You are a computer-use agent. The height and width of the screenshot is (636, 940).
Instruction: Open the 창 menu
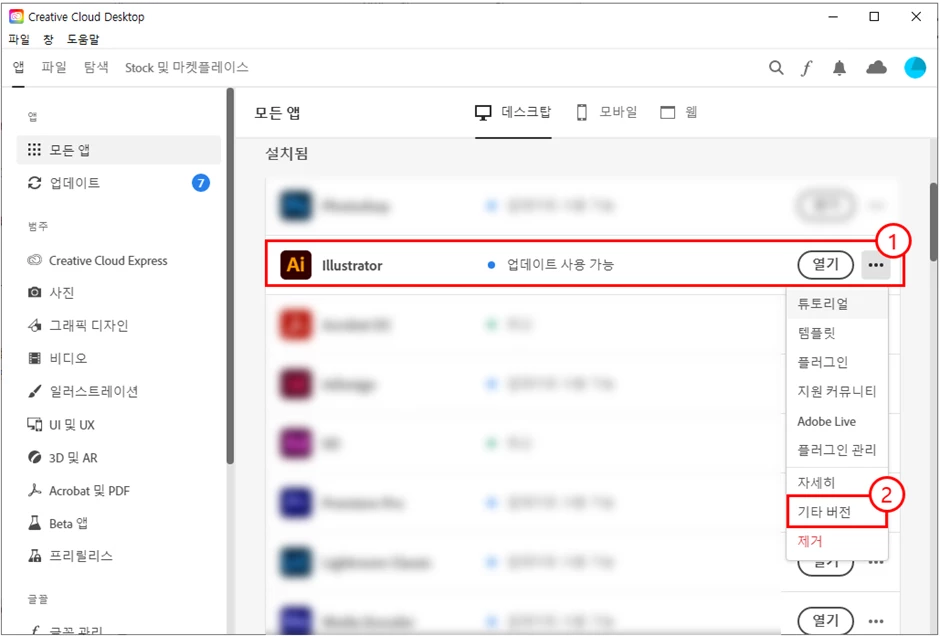(48, 40)
